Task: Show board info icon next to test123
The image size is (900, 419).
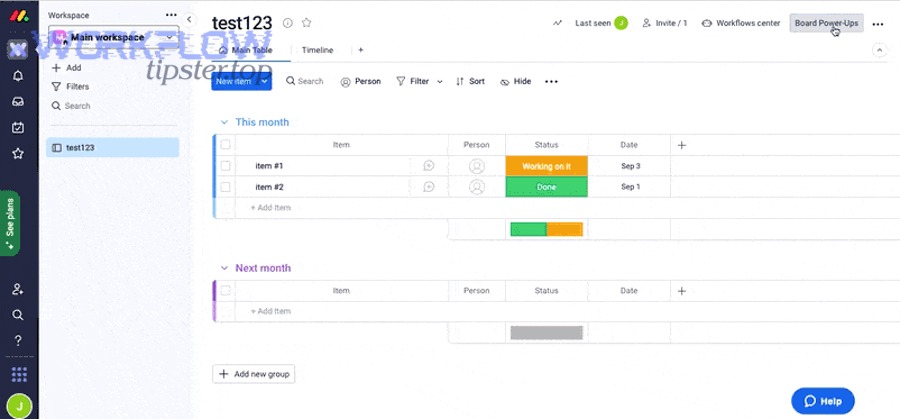Action: coord(288,23)
